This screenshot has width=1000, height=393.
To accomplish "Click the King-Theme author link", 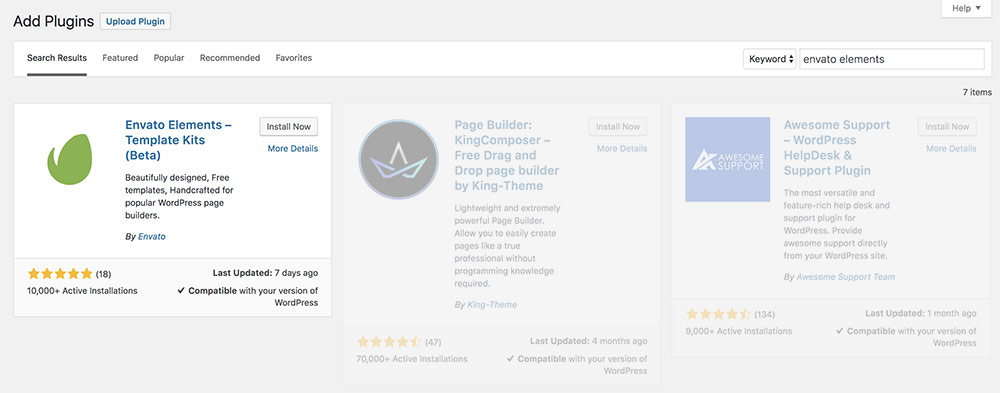I will [x=492, y=305].
